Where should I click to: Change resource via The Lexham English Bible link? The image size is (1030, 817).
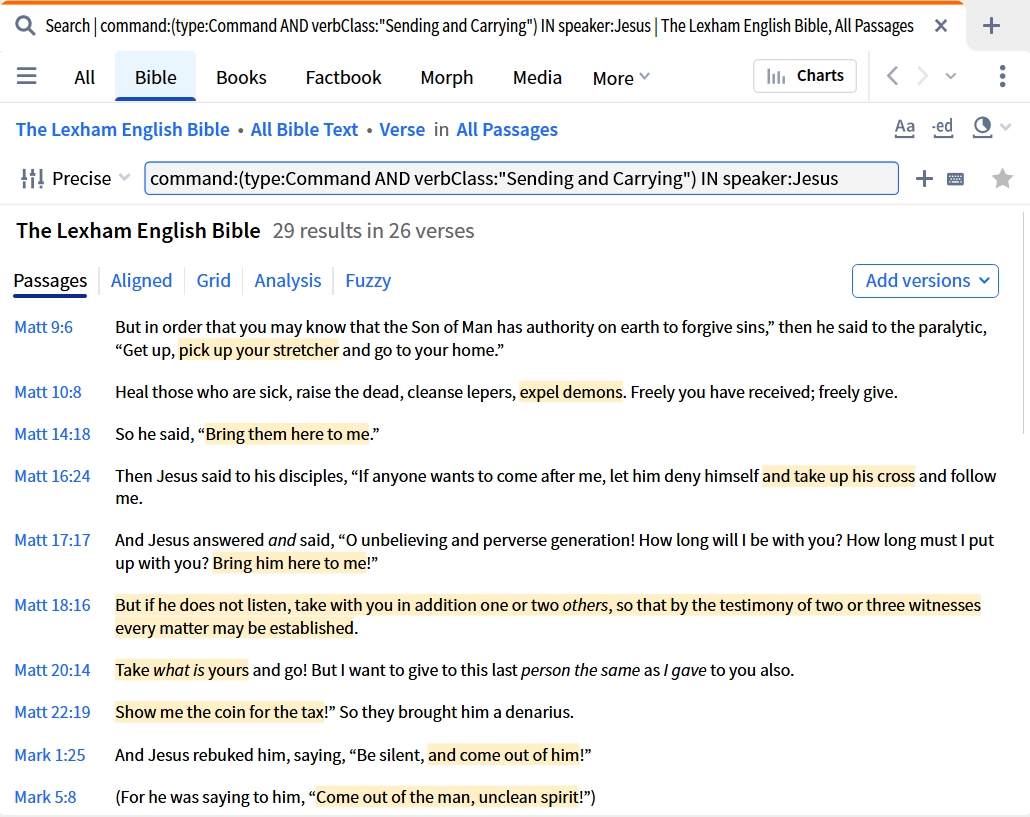(x=123, y=129)
